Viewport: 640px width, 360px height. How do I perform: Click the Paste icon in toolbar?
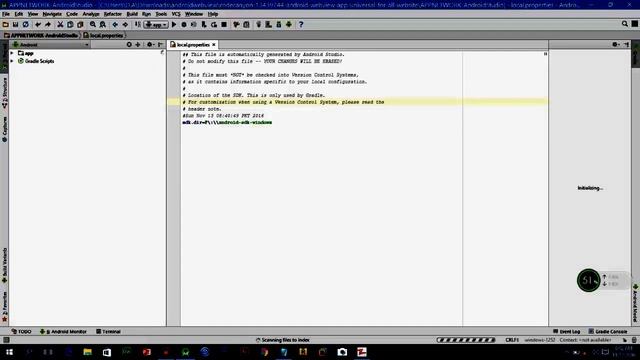(80, 24)
